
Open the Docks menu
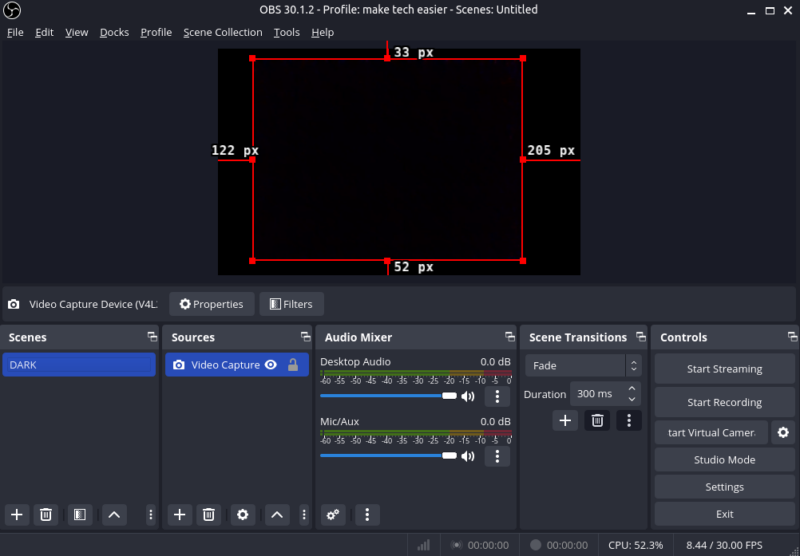[x=114, y=32]
